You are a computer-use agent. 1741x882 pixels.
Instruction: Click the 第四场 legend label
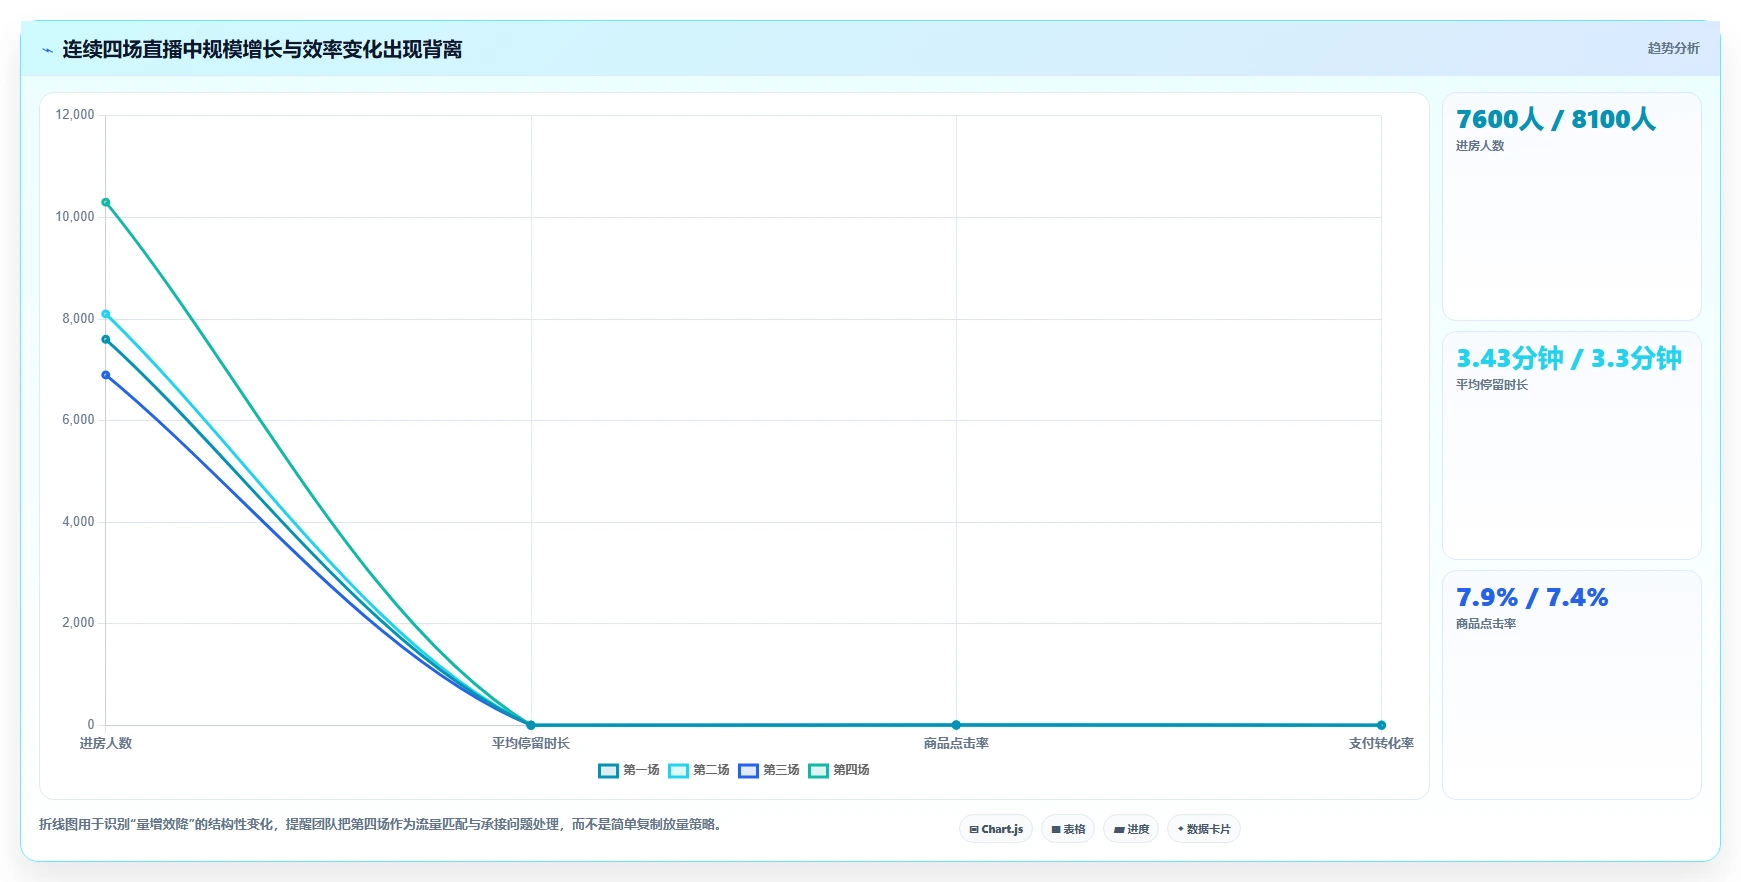pyautogui.click(x=851, y=770)
